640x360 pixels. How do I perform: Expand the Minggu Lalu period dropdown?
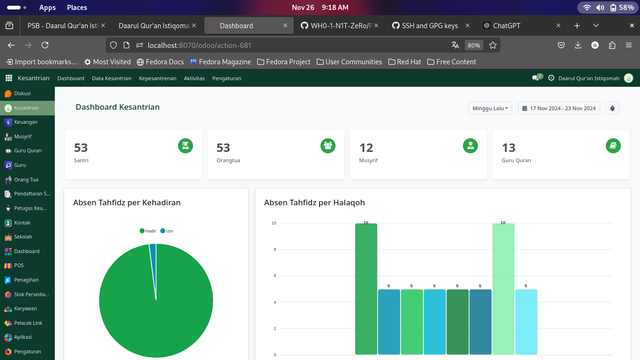click(490, 108)
